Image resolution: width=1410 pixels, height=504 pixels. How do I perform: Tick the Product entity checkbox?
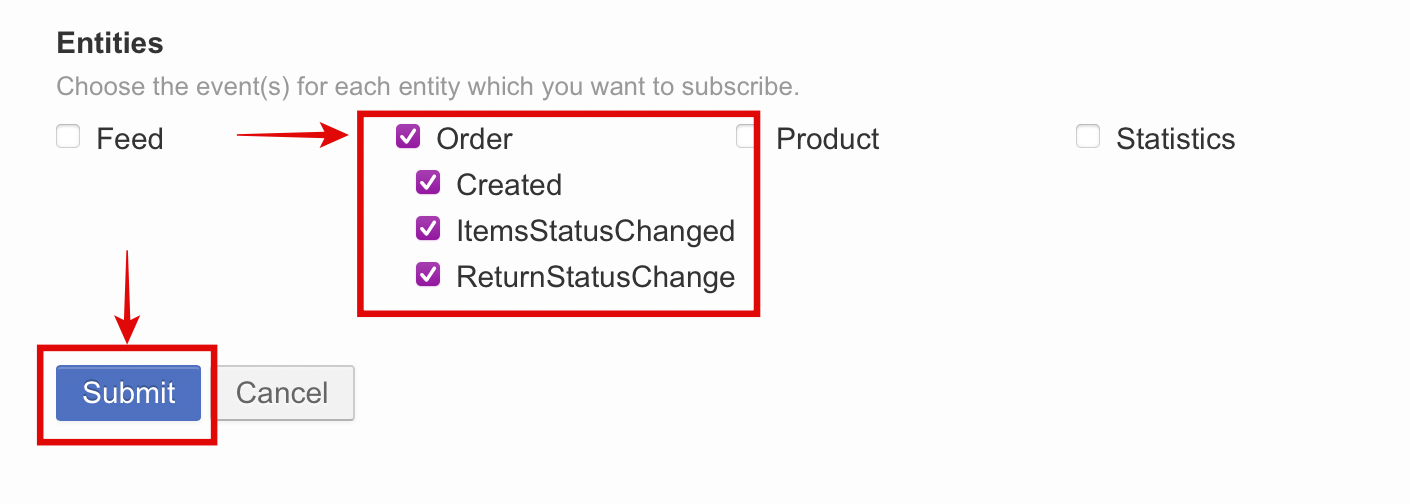[747, 137]
